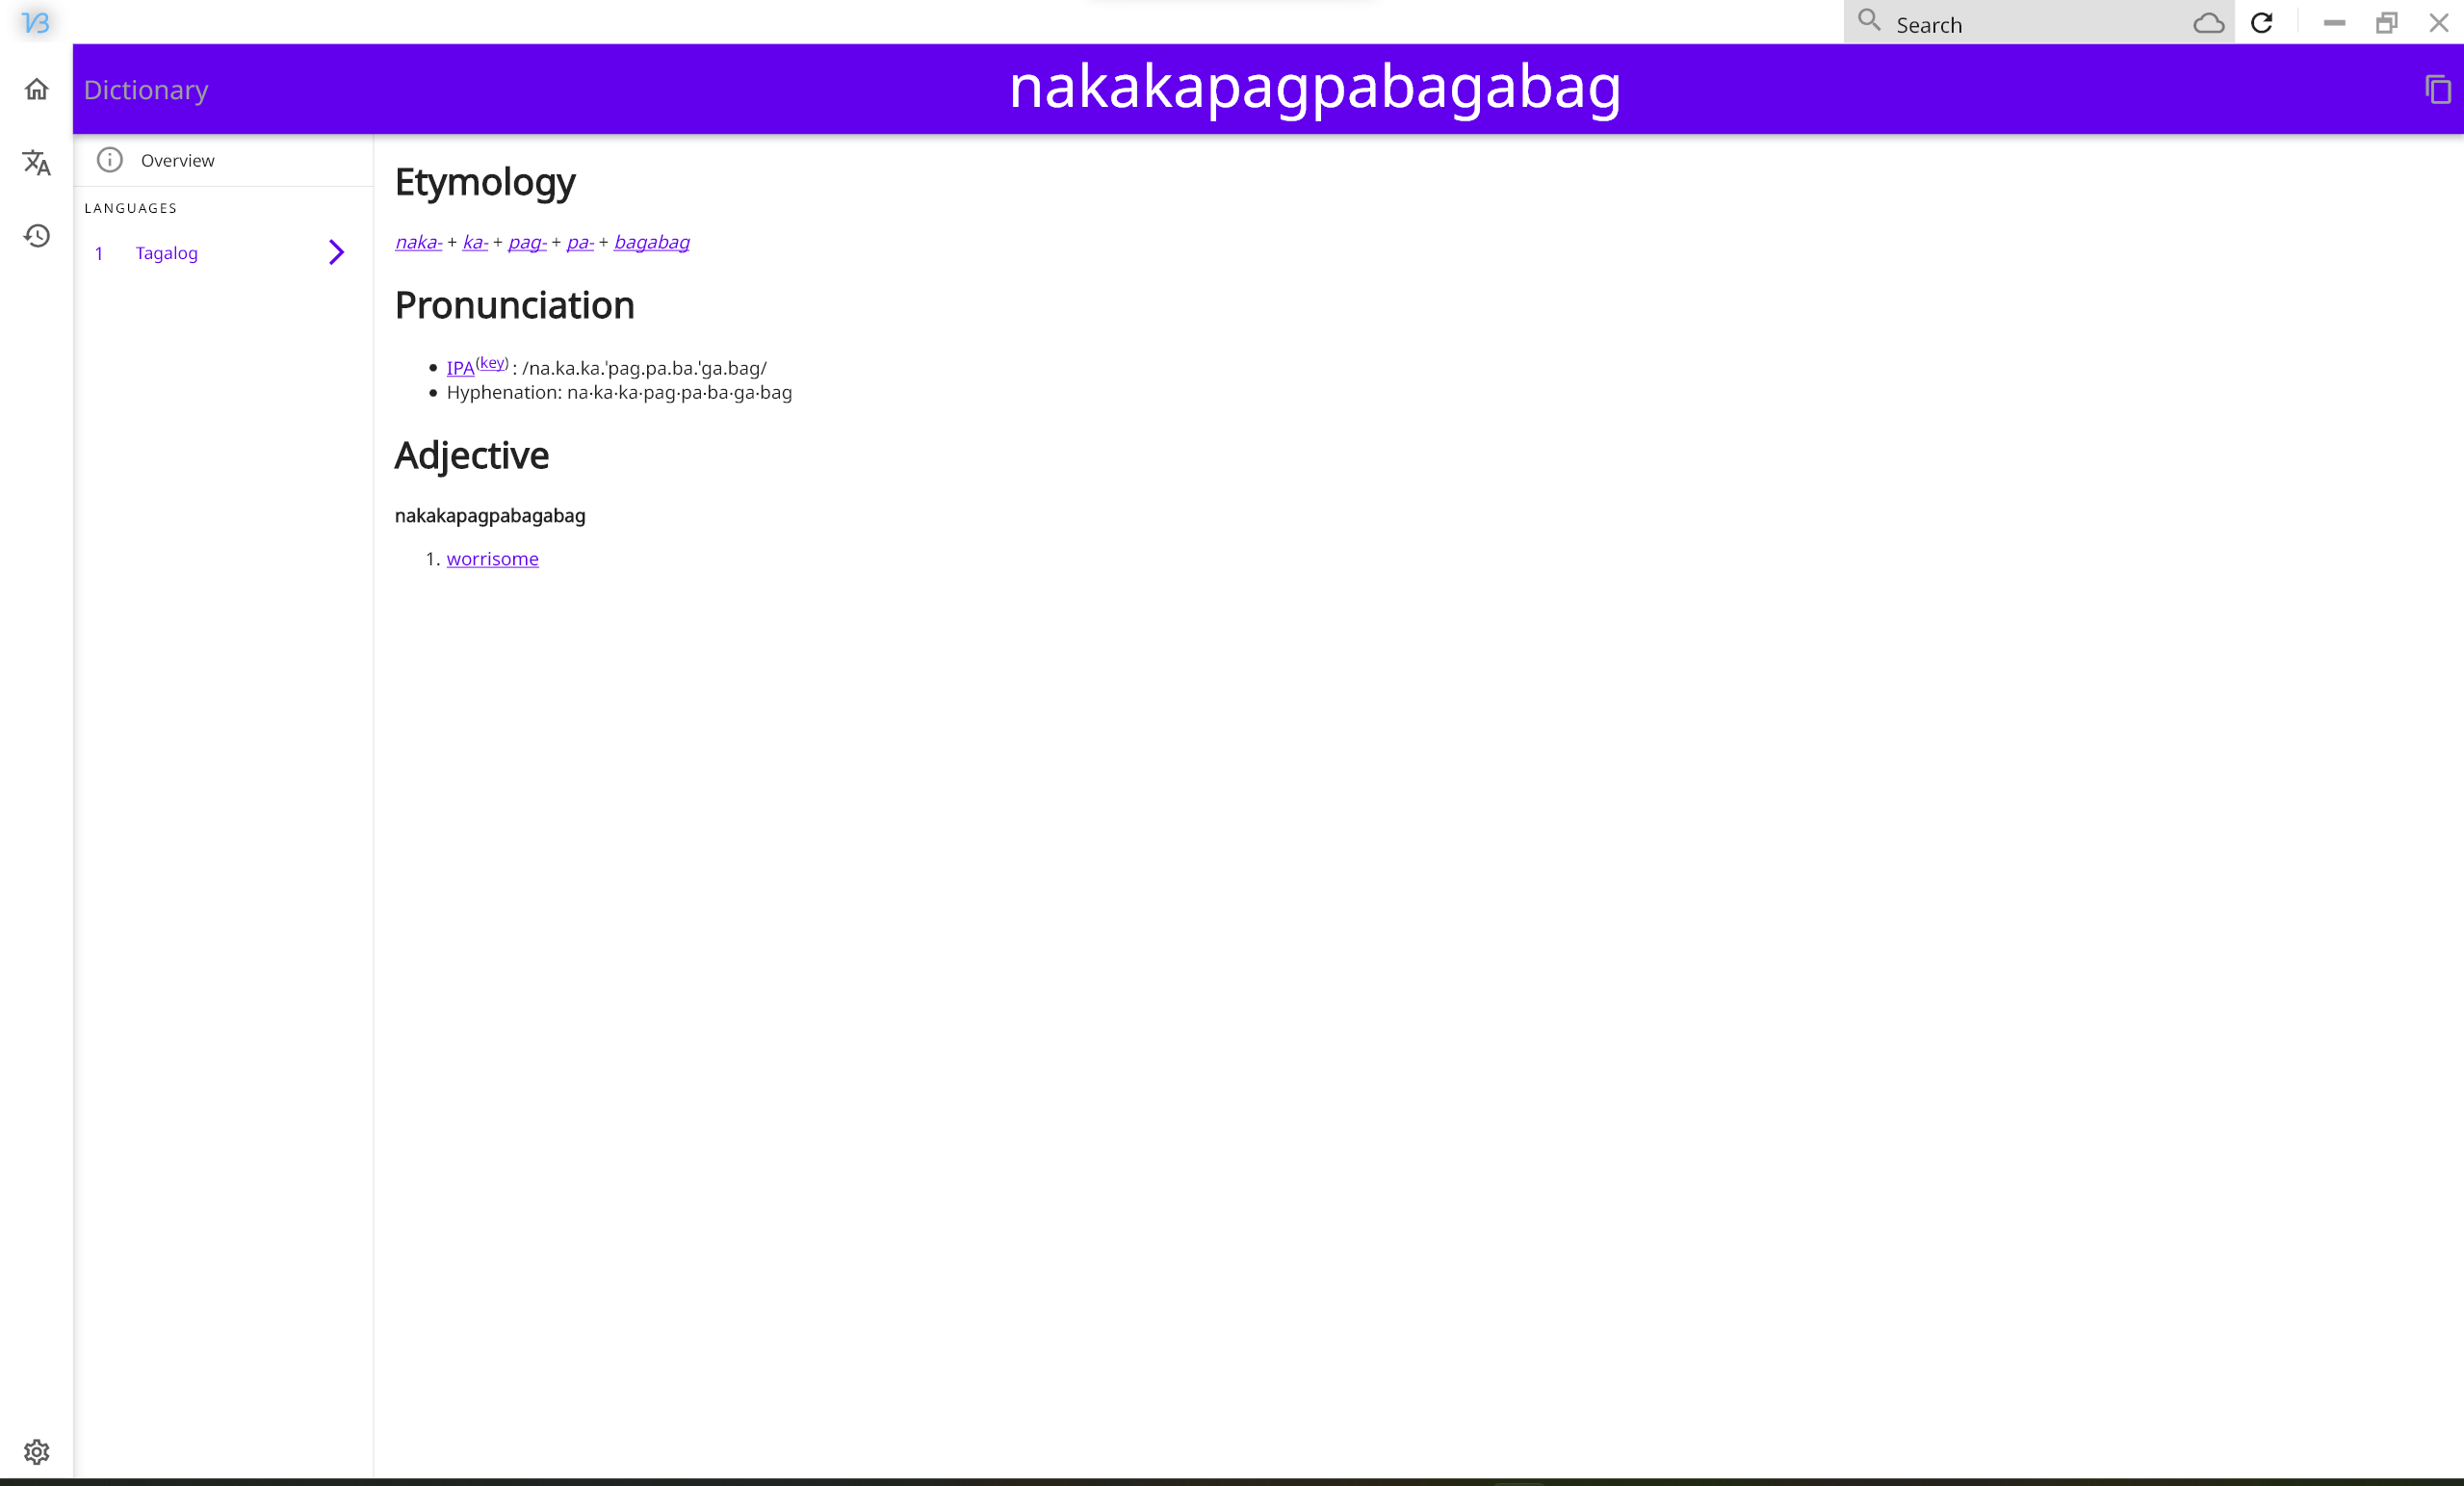Screen dimensions: 2464x1486
Task: Click the IPA (key) superscript link
Action: click(x=492, y=362)
